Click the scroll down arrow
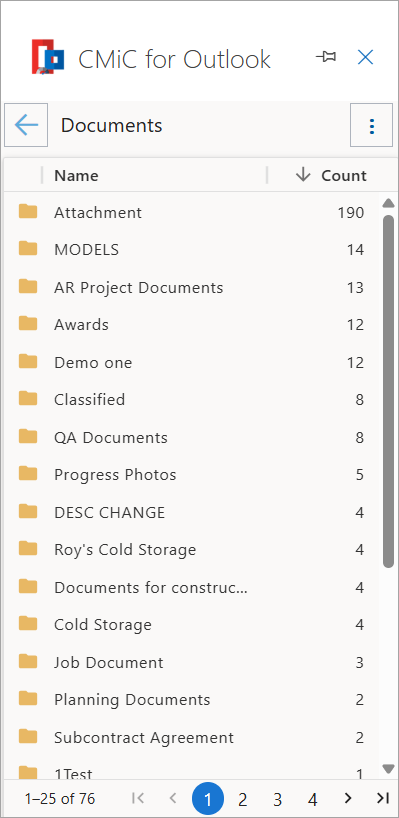 point(388,769)
